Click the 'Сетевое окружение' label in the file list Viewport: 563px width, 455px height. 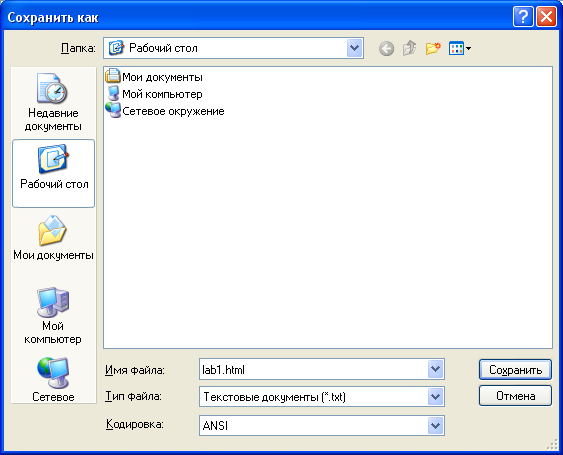pos(173,111)
